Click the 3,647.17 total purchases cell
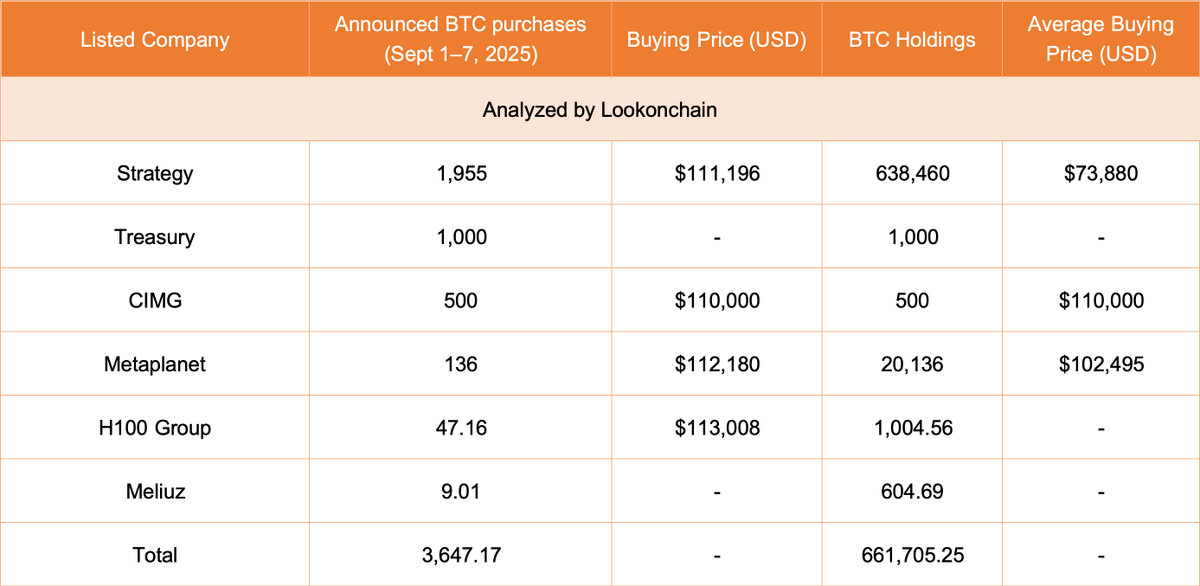Image resolution: width=1200 pixels, height=586 pixels. point(461,555)
